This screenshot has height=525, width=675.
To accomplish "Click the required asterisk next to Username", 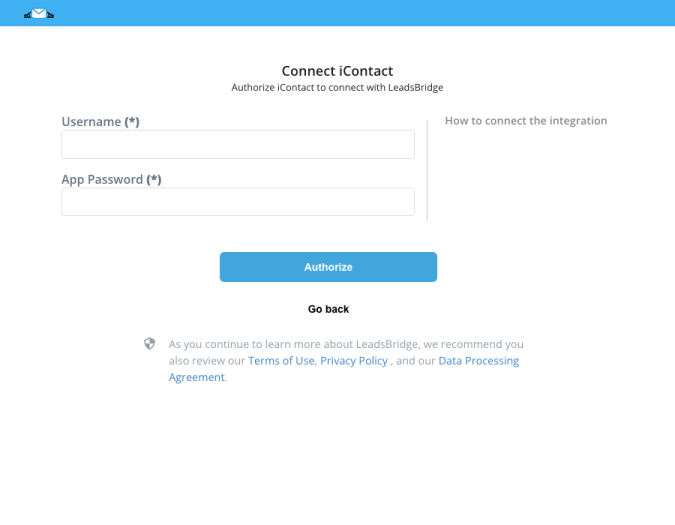I will [x=132, y=122].
